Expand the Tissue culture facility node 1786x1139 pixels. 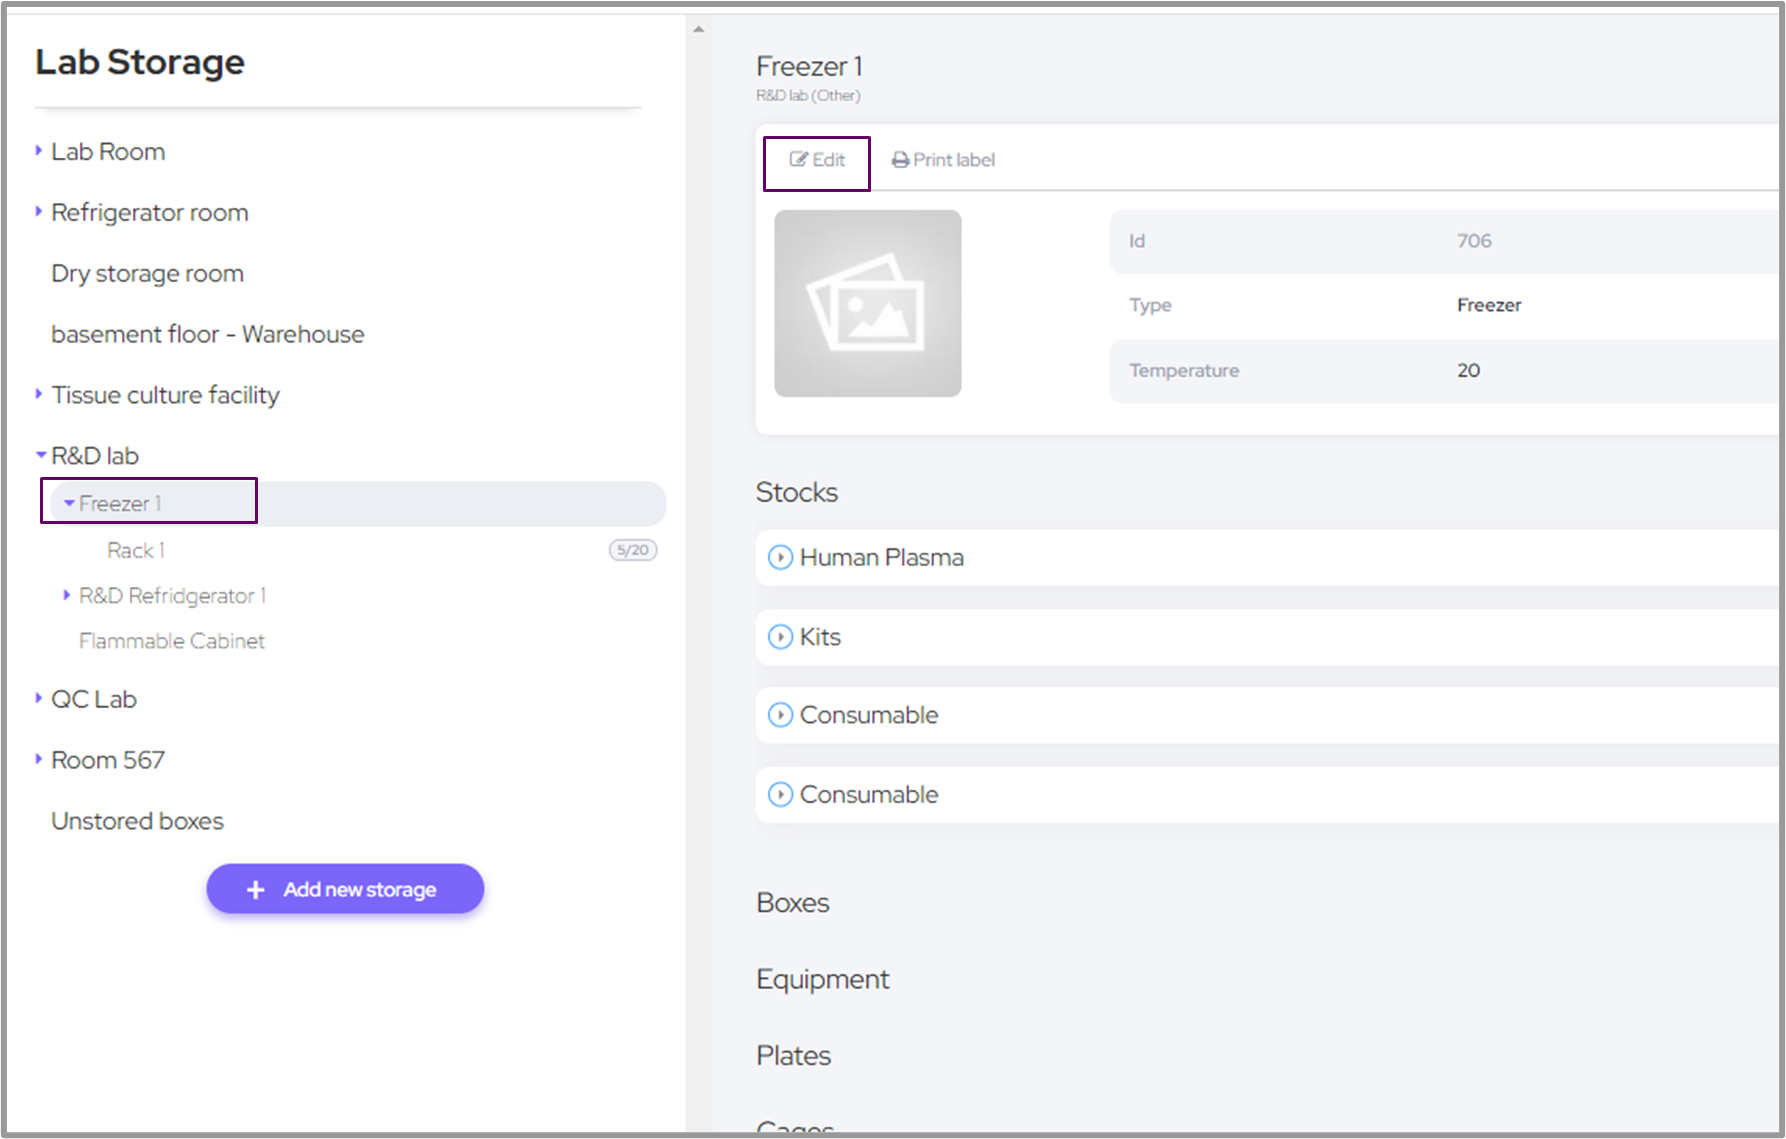point(39,394)
